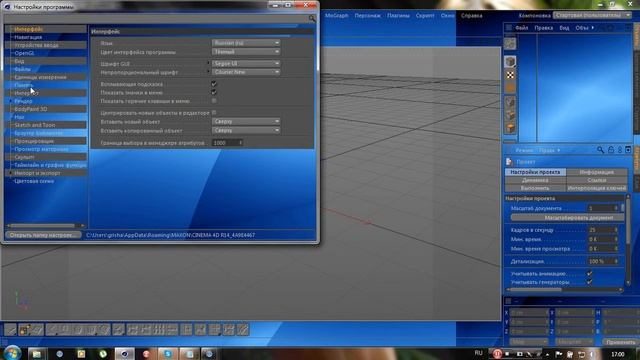
Task: Open the Справка menu
Action: click(471, 16)
